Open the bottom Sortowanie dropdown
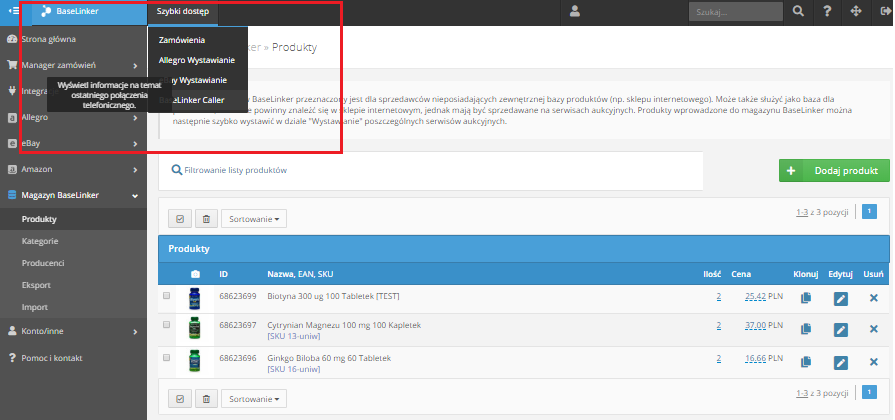This screenshot has width=895, height=420. click(254, 399)
